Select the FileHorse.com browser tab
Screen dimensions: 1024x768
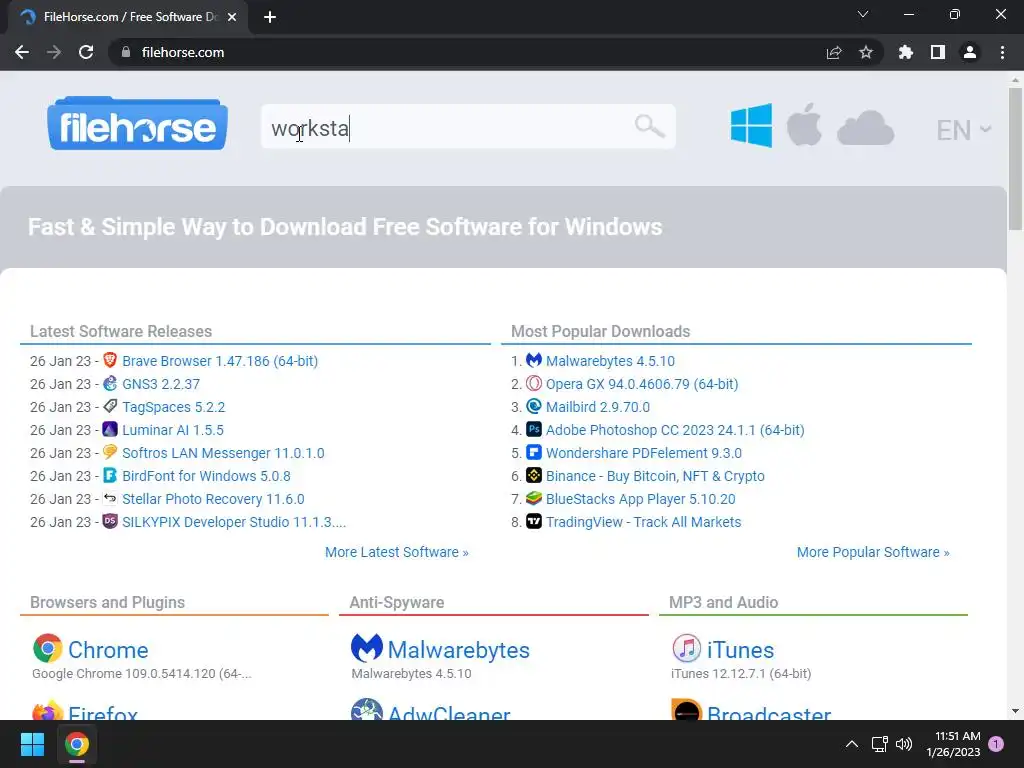tap(129, 17)
